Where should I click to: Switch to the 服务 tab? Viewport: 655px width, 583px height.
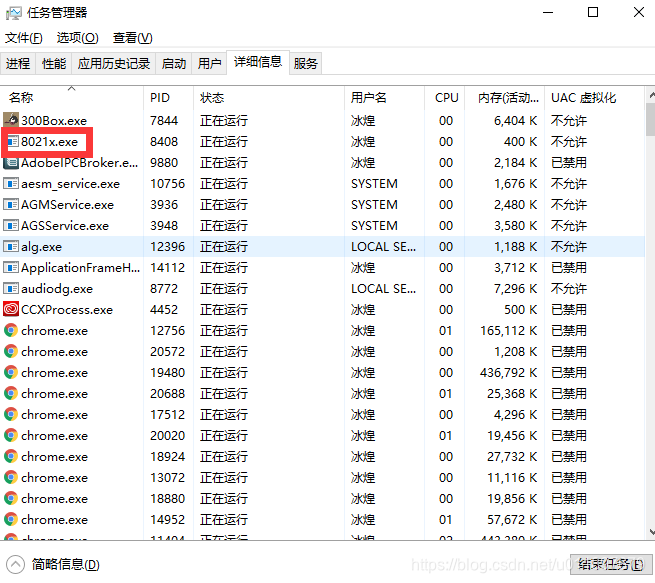pos(305,63)
